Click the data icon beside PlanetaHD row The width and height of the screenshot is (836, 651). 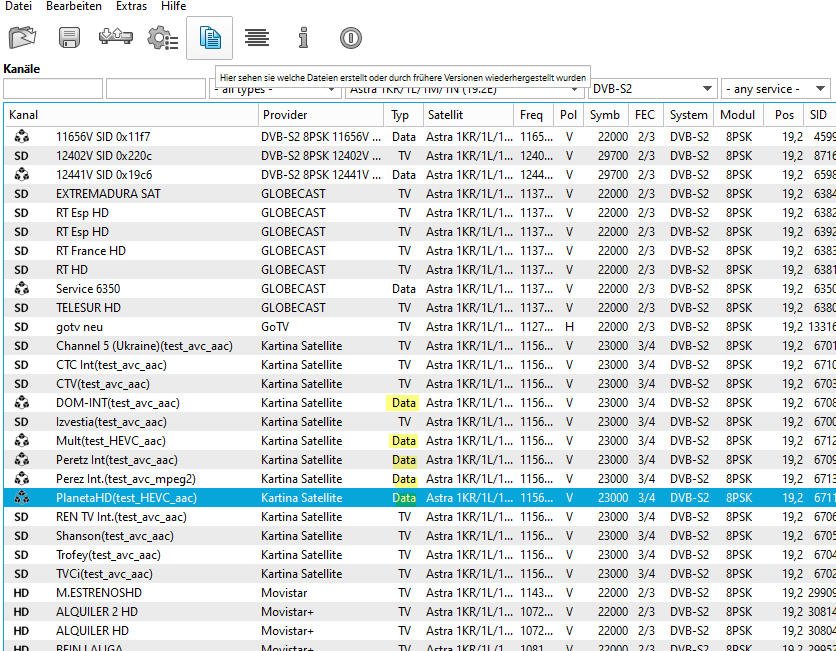(x=21, y=498)
